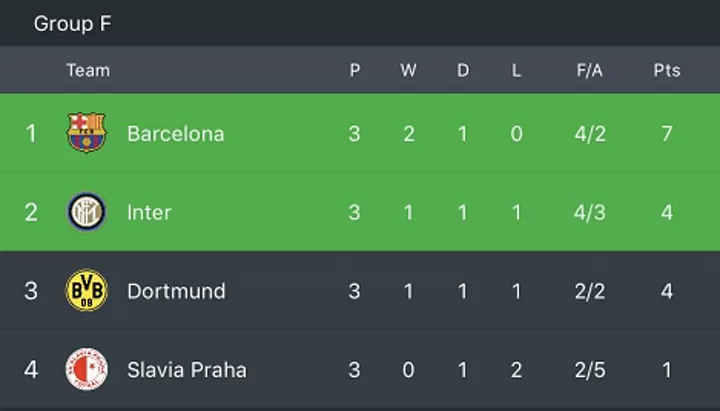Click Dortmund's rank number 3
The height and width of the screenshot is (411, 720).
pos(31,291)
